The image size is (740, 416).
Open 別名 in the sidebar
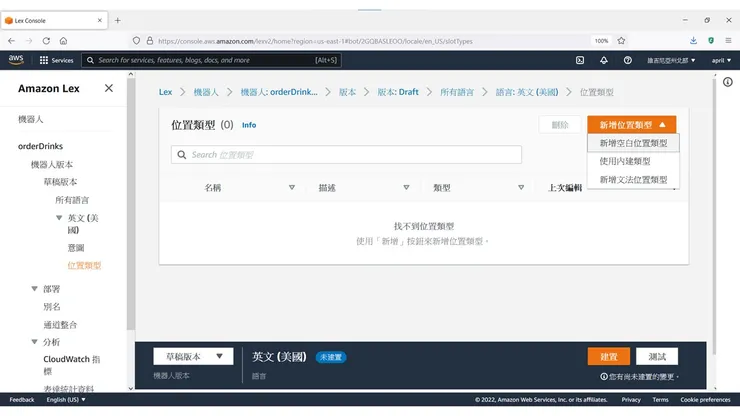(x=51, y=306)
